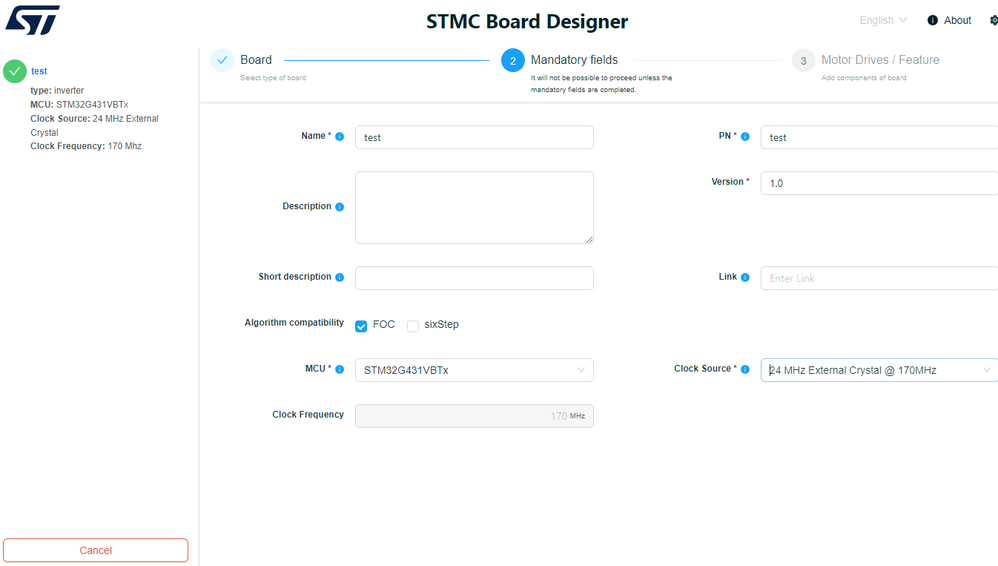This screenshot has width=998, height=566.
Task: Click the Description info icon
Action: click(339, 207)
